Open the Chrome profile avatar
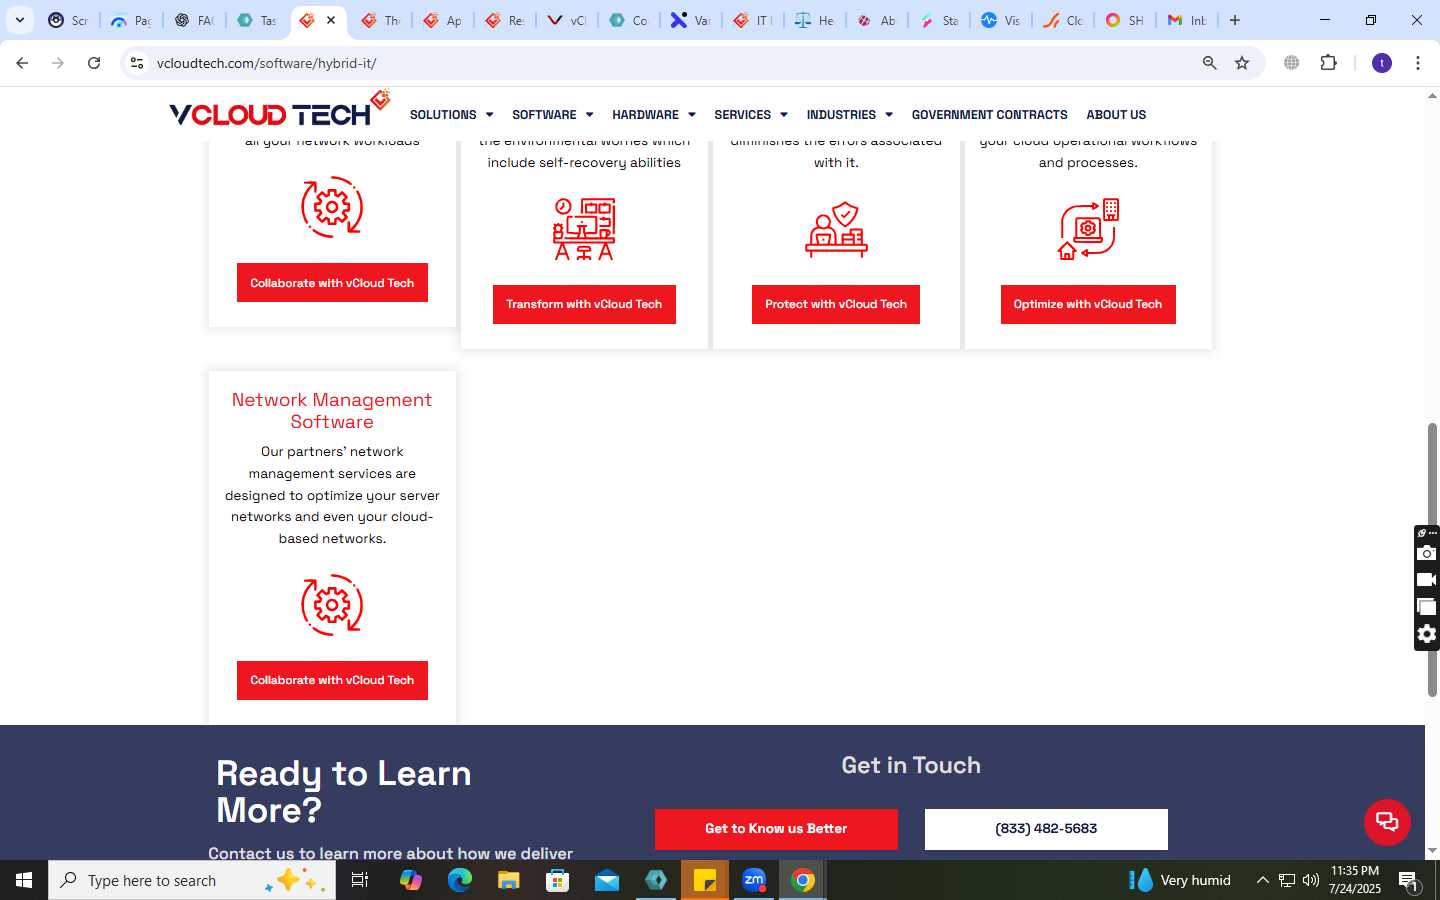Image resolution: width=1440 pixels, height=900 pixels. click(x=1382, y=63)
